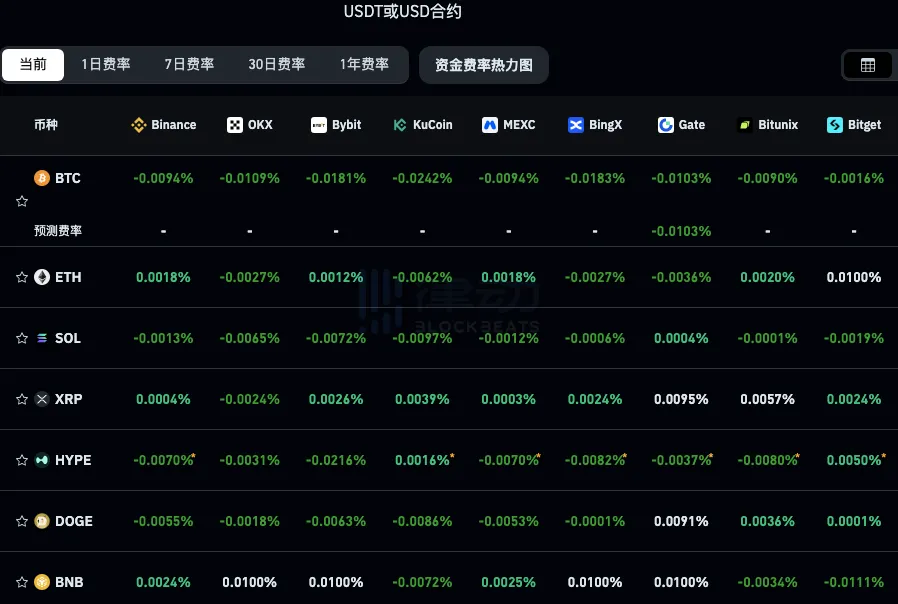Click BTC Binance rate -0.0094%

click(x=163, y=179)
